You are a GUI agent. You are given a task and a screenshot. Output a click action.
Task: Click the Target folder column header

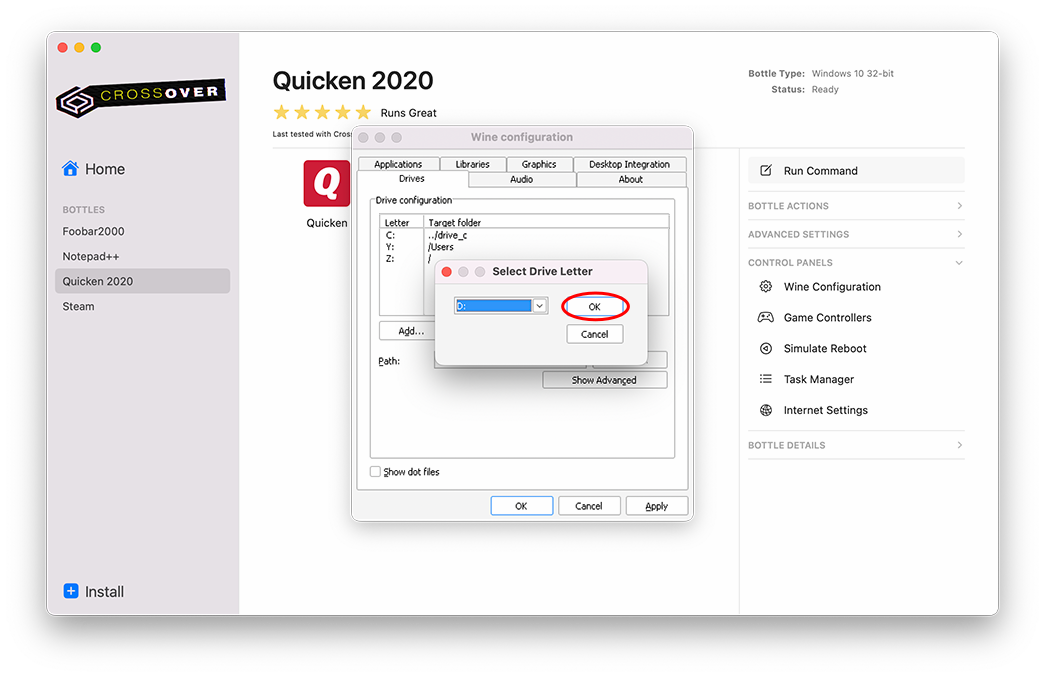point(546,222)
